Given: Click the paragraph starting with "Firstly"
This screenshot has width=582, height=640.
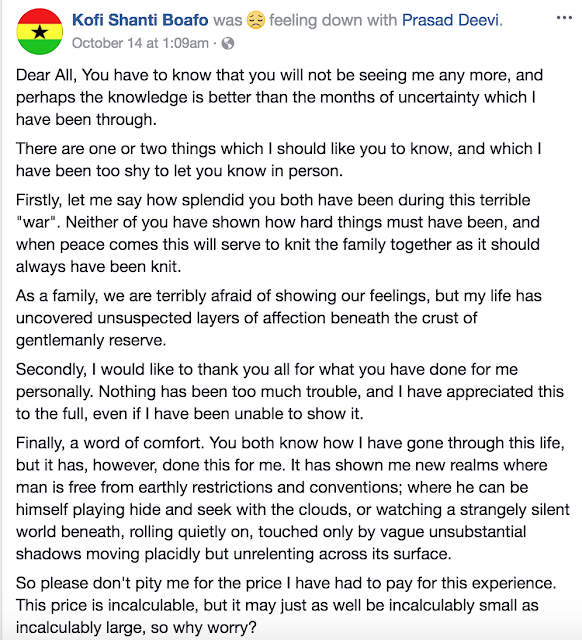Looking at the screenshot, I should (x=278, y=233).
